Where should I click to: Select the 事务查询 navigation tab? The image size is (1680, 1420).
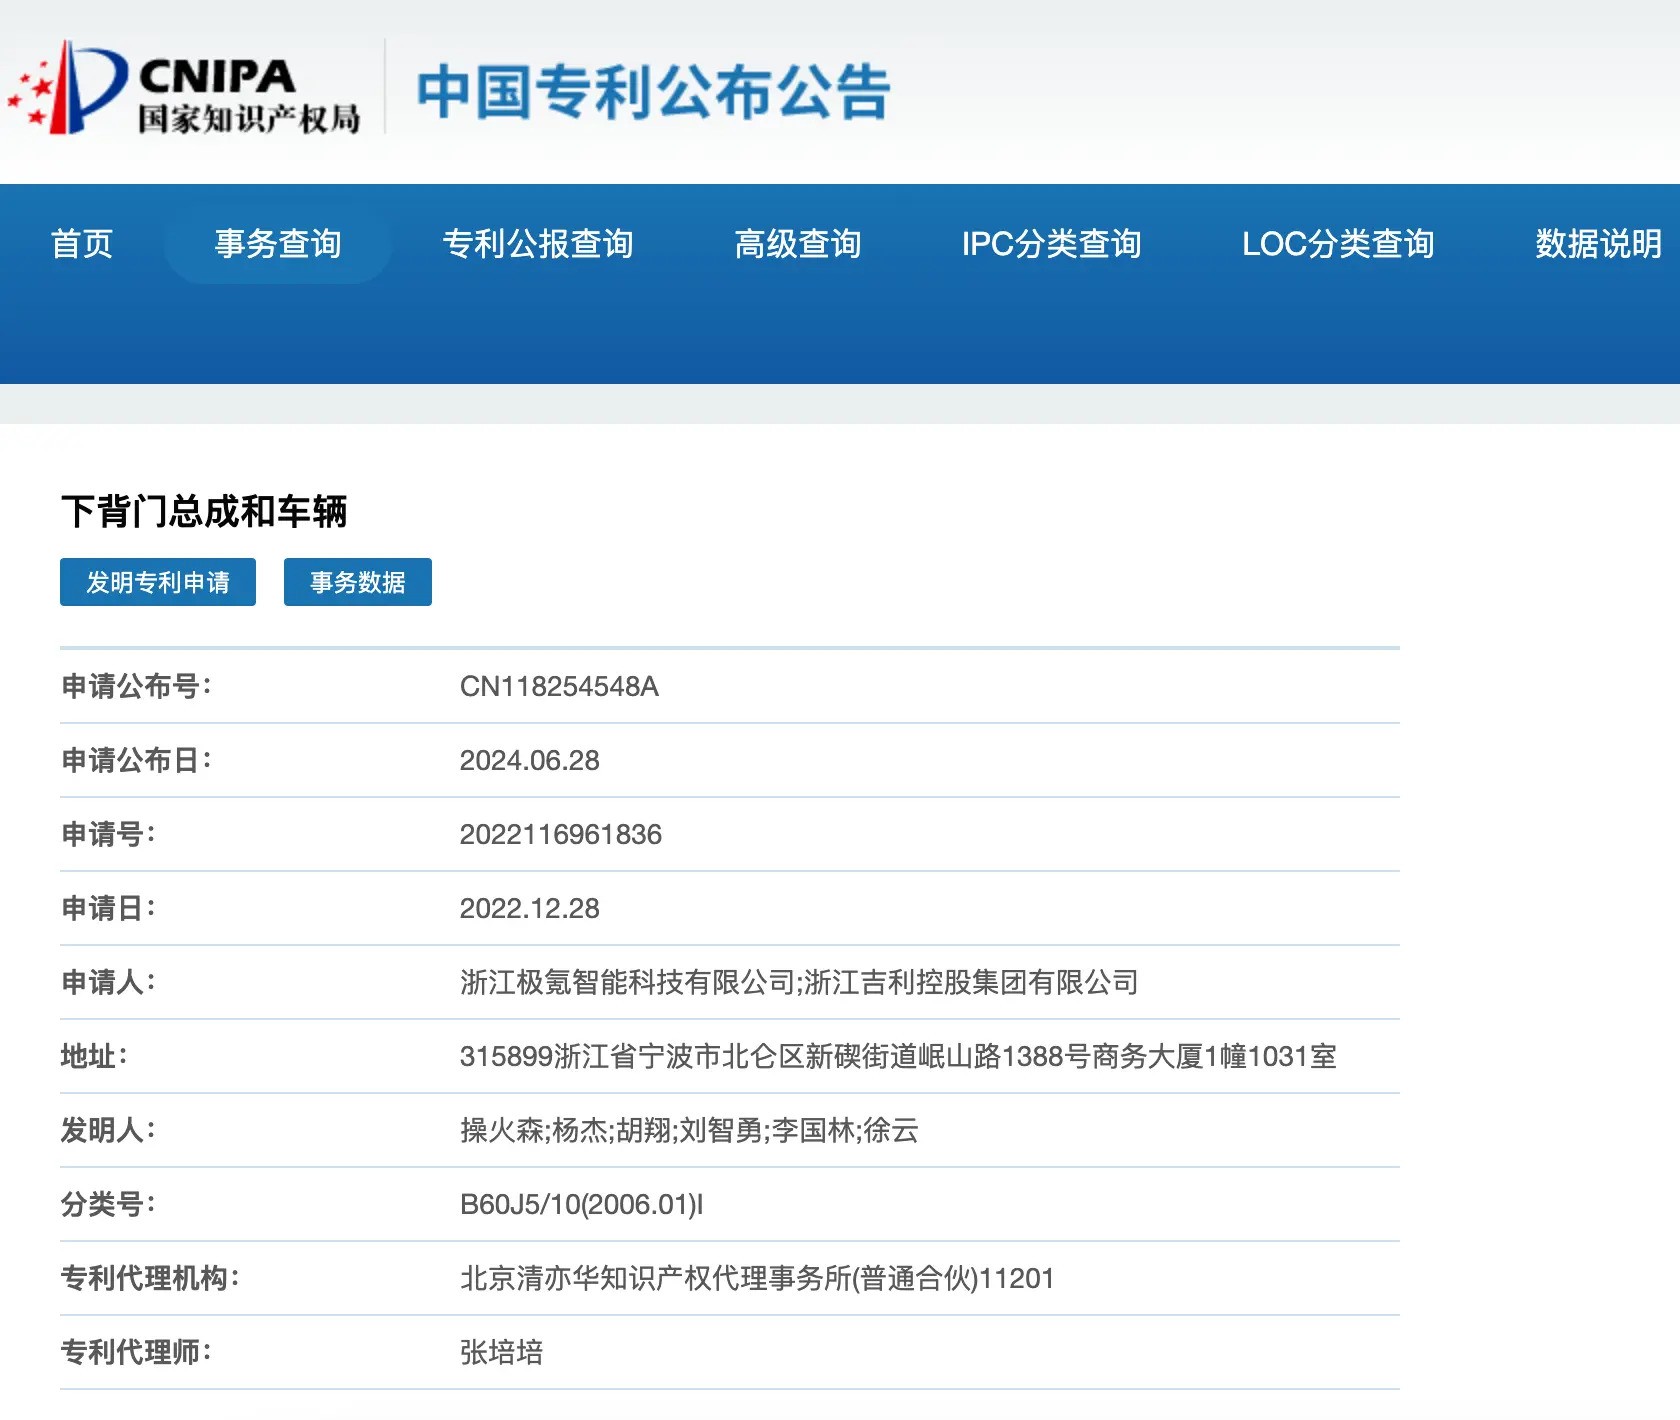click(278, 243)
